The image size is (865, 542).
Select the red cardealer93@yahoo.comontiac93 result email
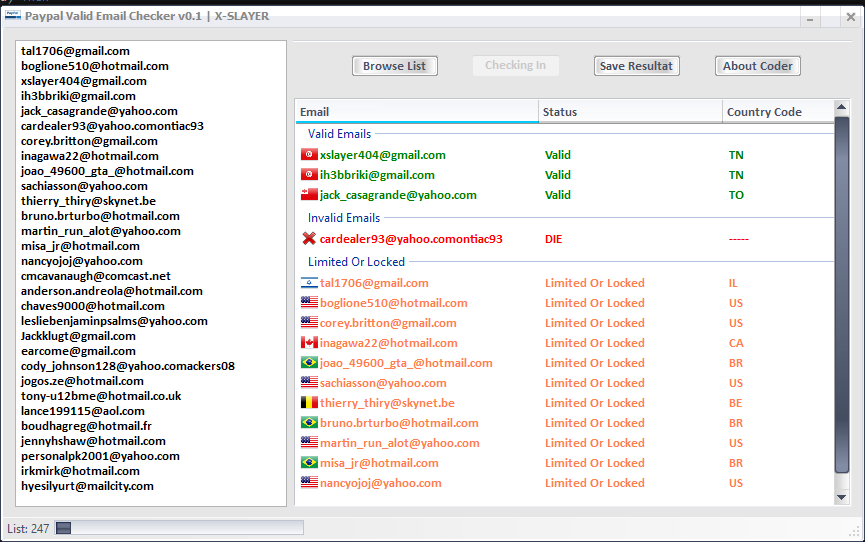click(411, 239)
